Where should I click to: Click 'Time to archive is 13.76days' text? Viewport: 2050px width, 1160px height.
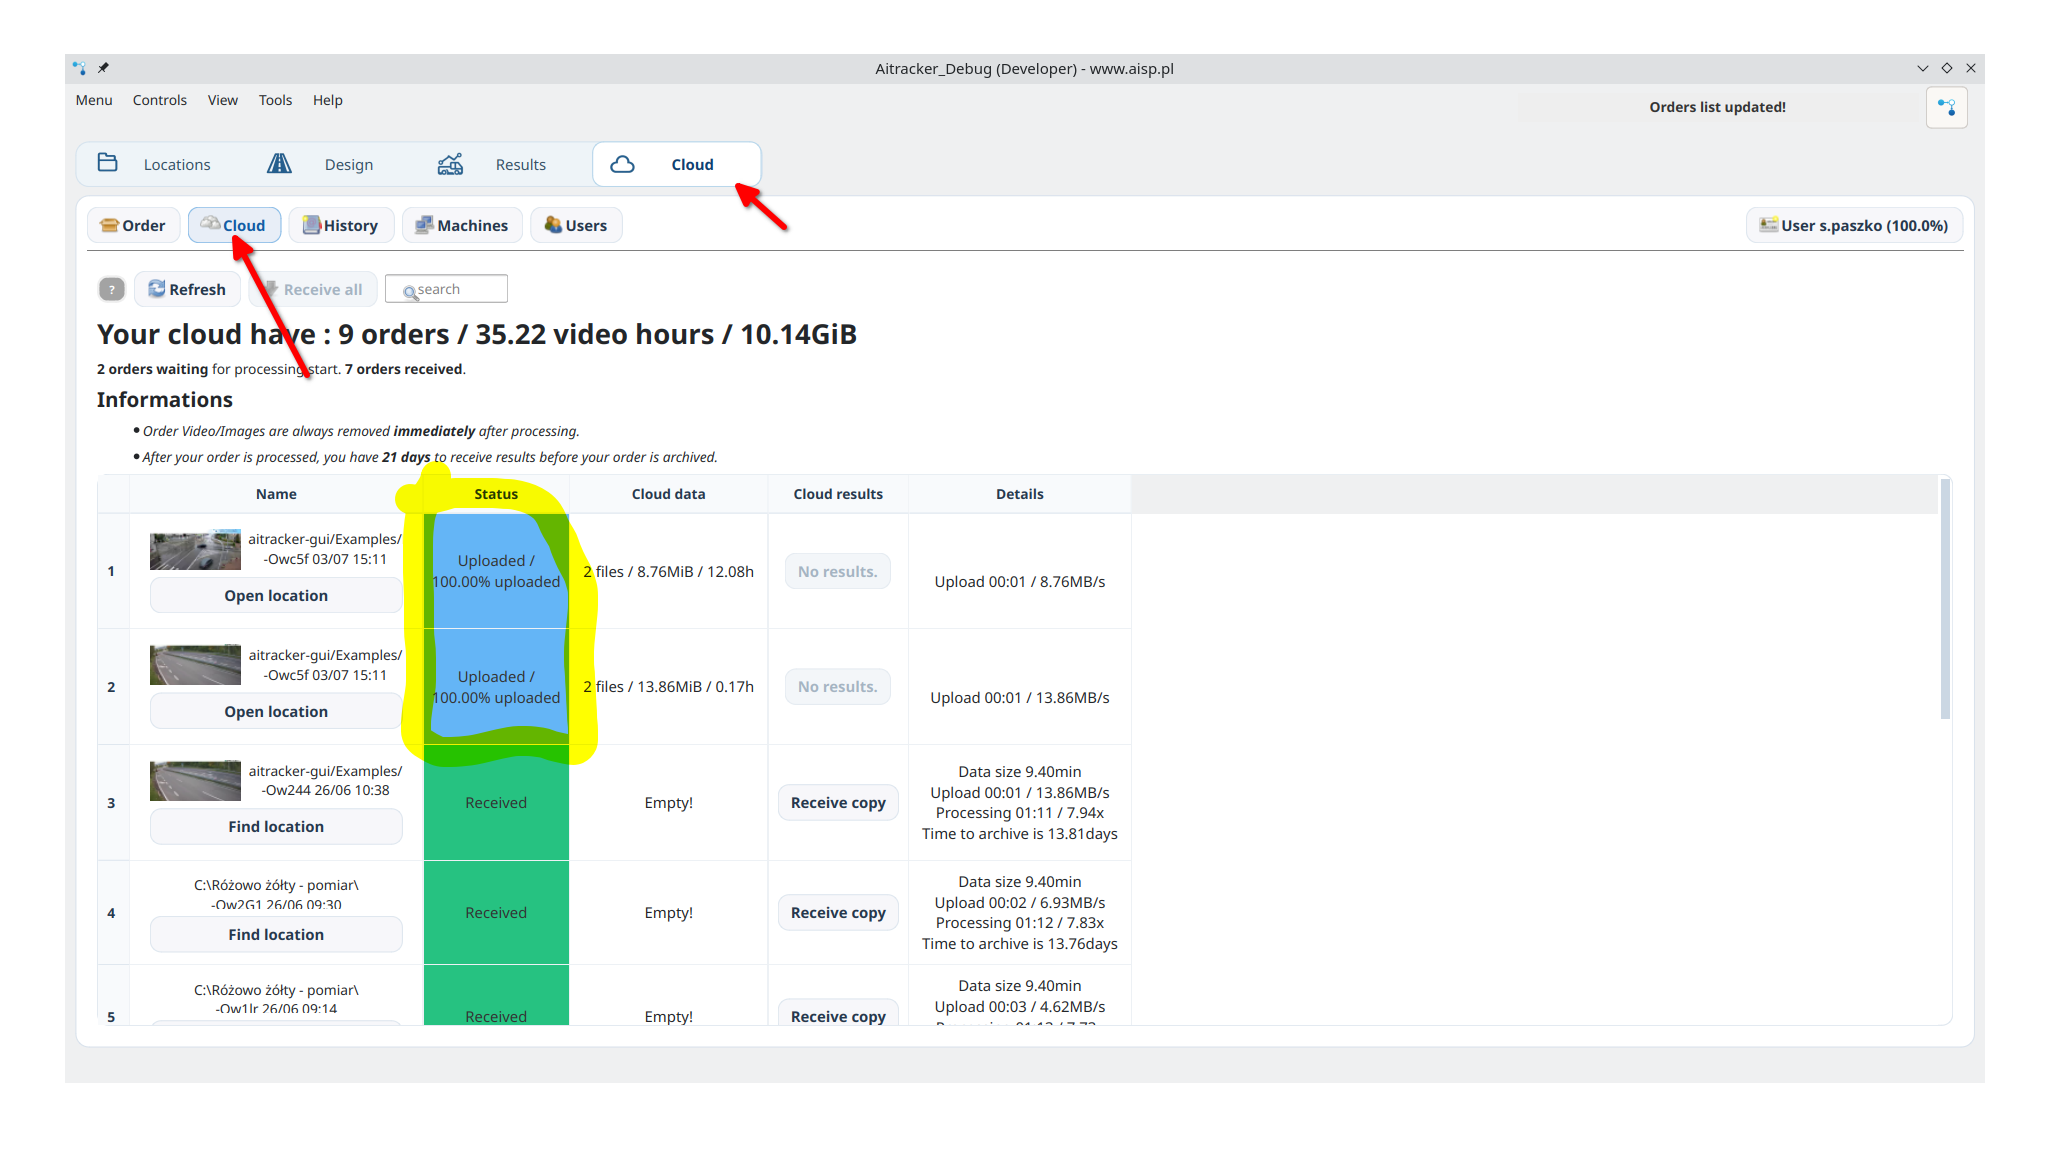click(1019, 943)
